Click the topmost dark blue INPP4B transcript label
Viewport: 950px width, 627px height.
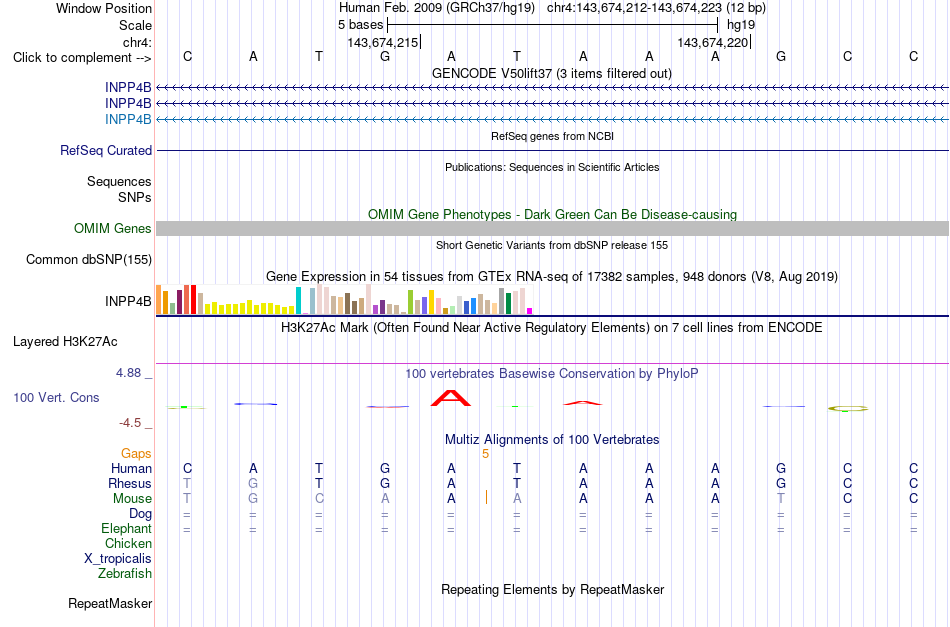click(x=128, y=87)
